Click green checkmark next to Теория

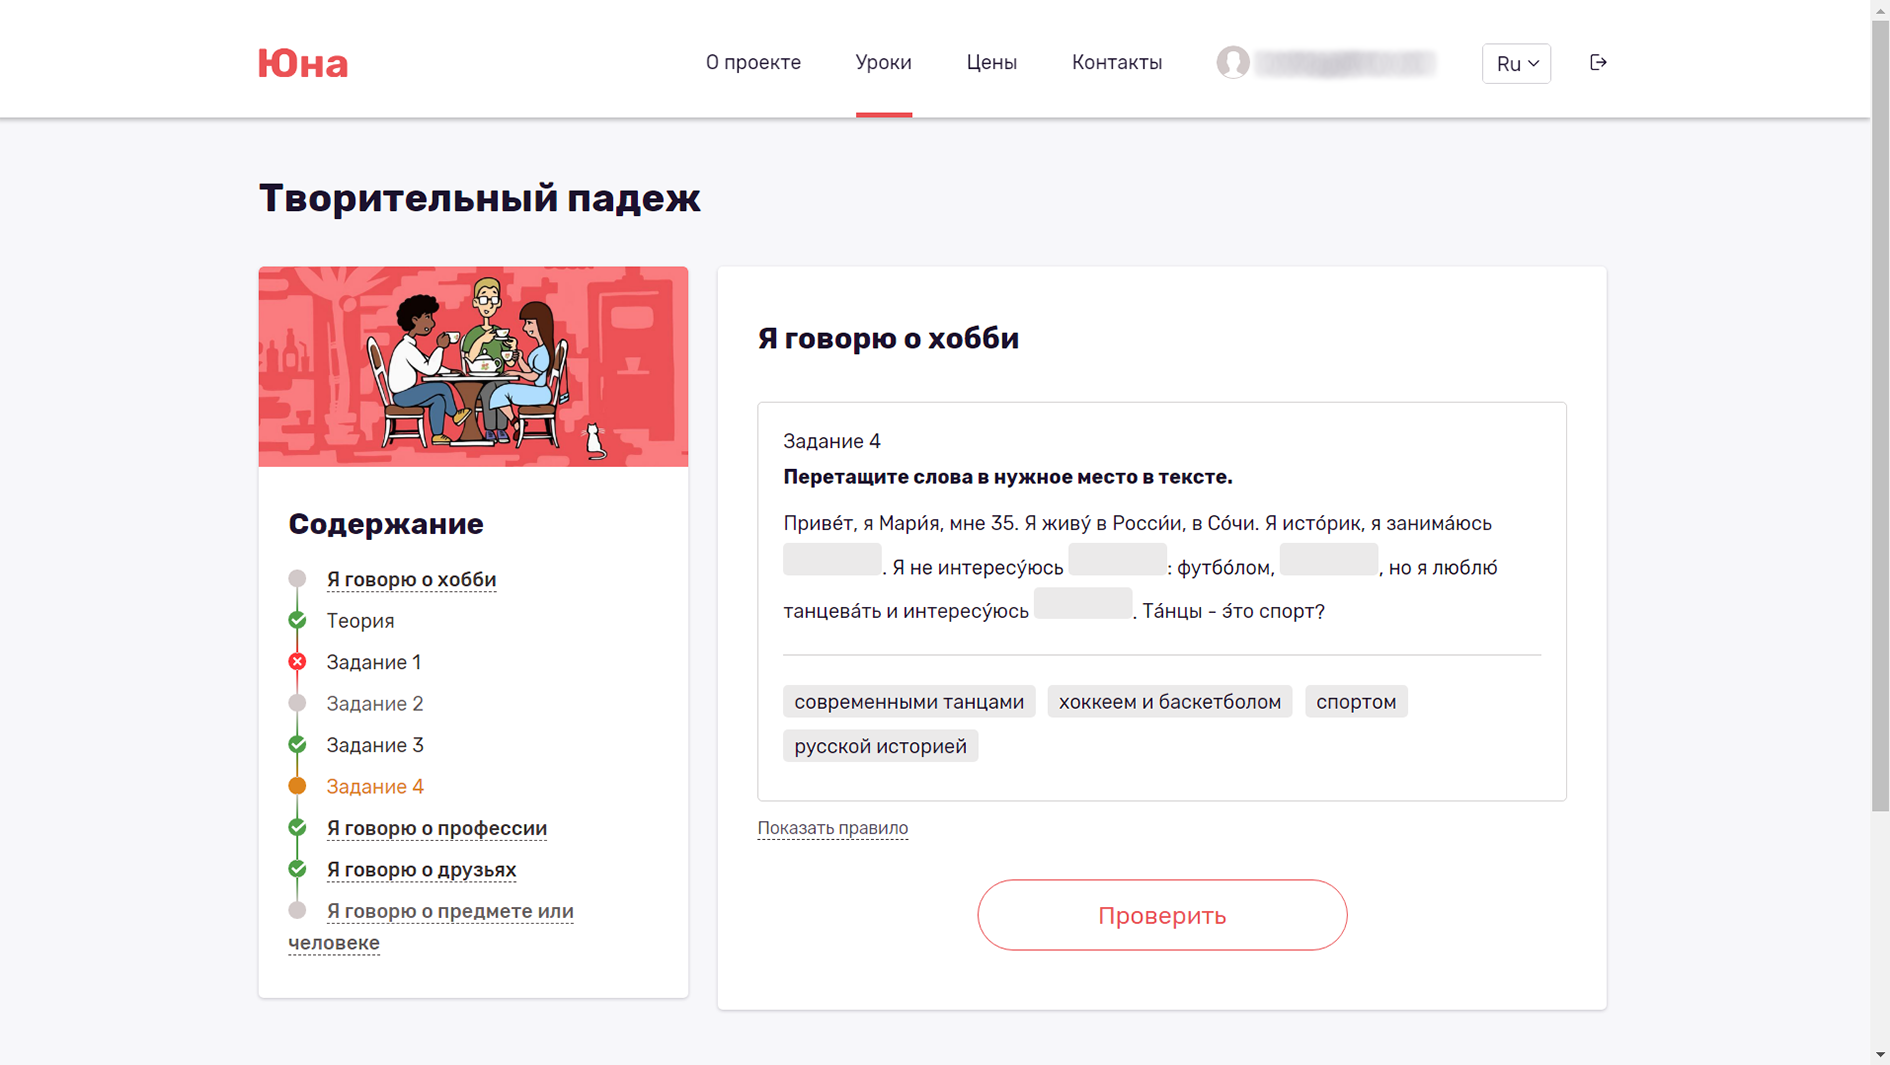pyautogui.click(x=297, y=620)
